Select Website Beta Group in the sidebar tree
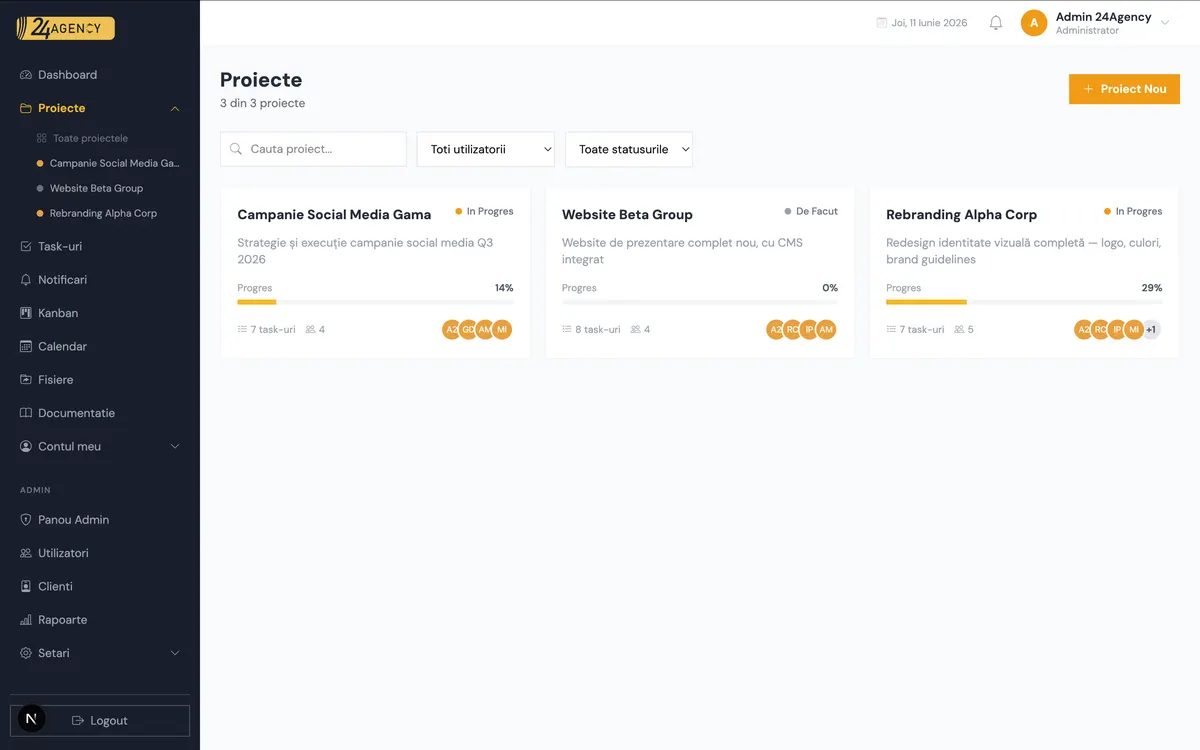 [96, 188]
